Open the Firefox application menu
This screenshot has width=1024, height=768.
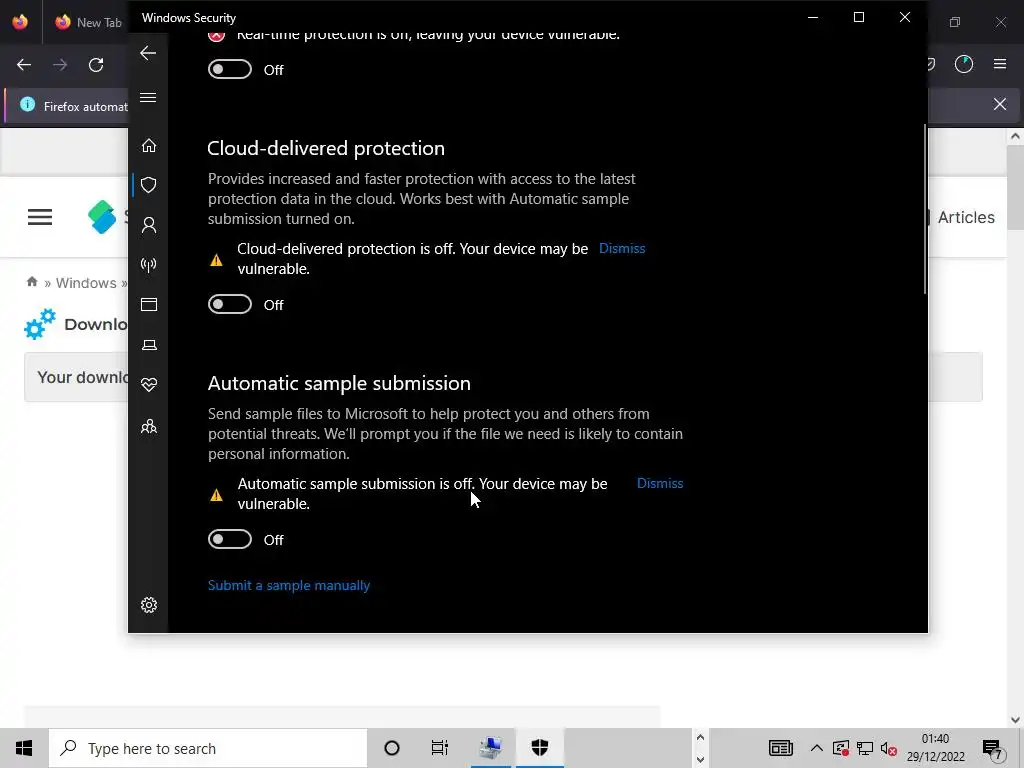[1000, 64]
